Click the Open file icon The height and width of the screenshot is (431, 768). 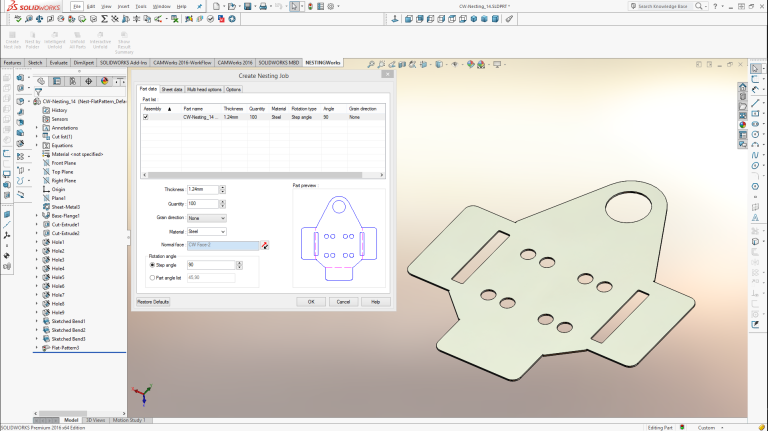pyautogui.click(x=232, y=6)
